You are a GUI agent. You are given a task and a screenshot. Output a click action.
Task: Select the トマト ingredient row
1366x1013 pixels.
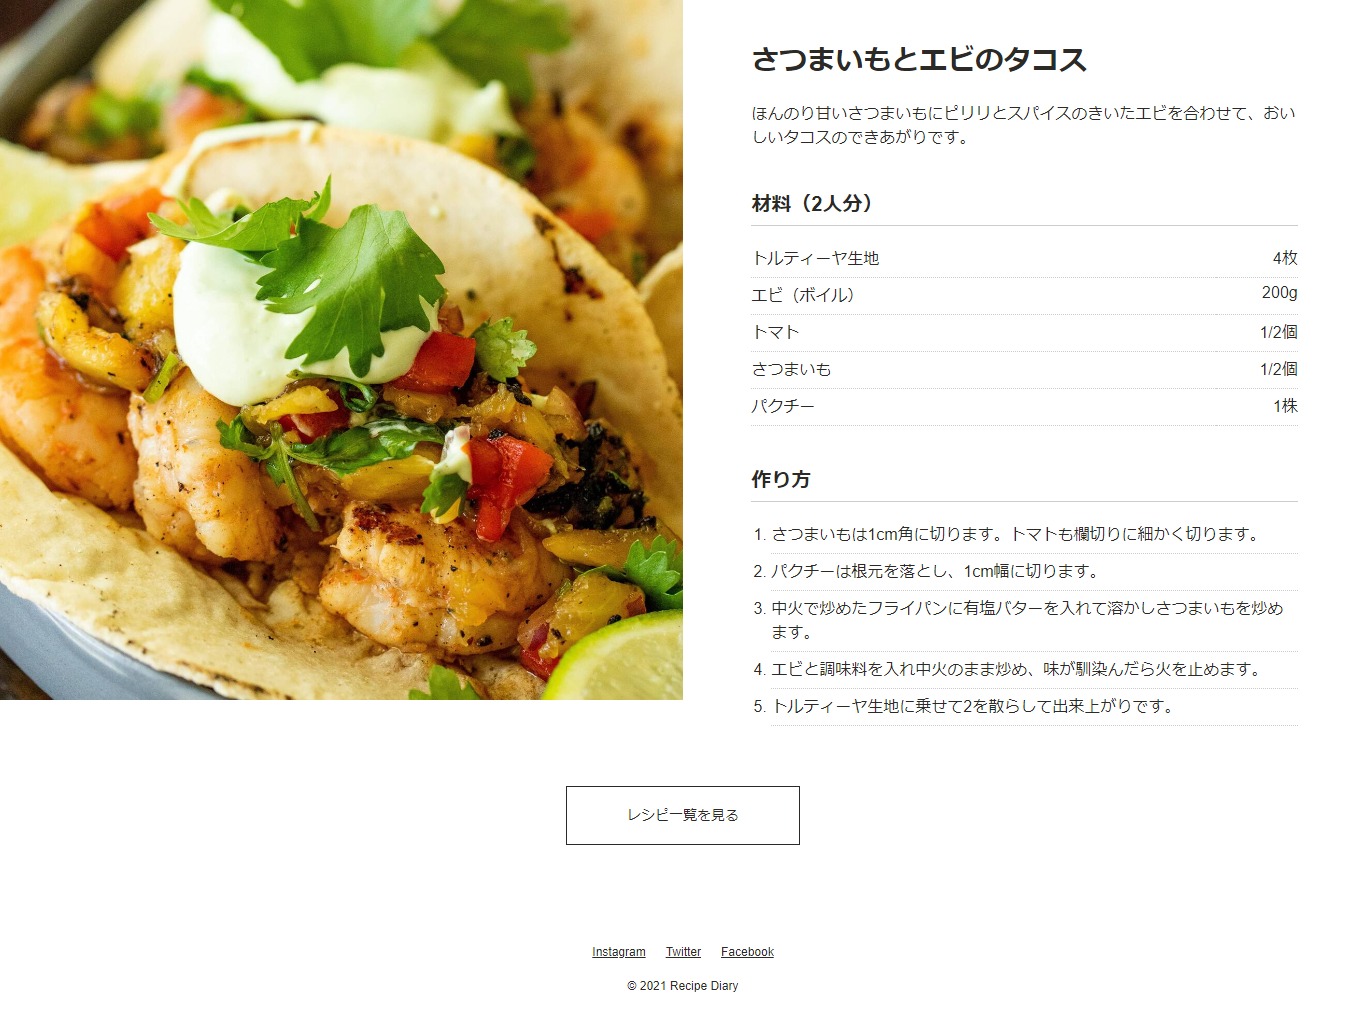tap(1024, 332)
